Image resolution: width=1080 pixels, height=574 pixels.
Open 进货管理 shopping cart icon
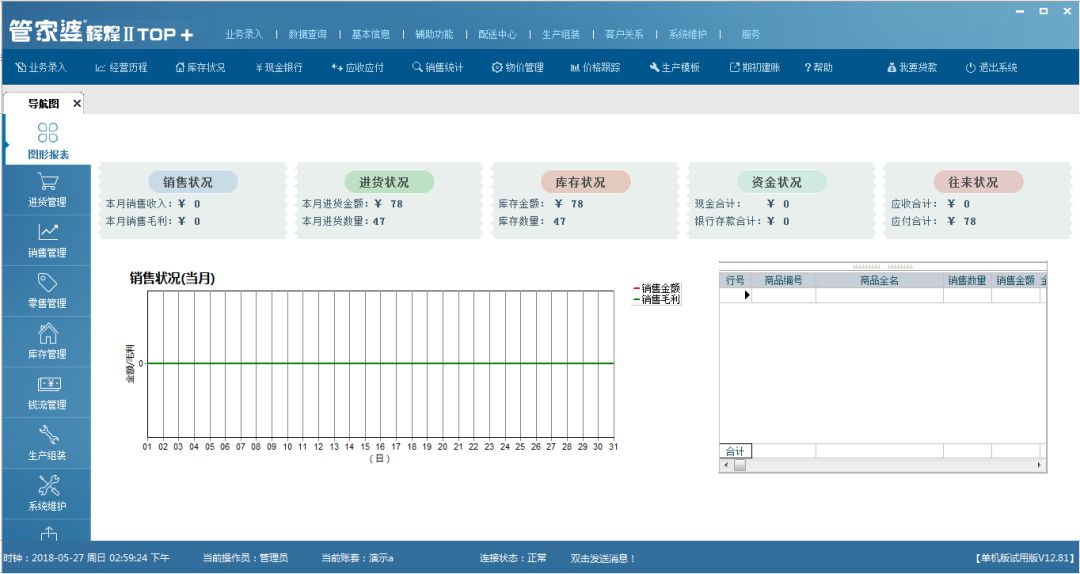[47, 182]
